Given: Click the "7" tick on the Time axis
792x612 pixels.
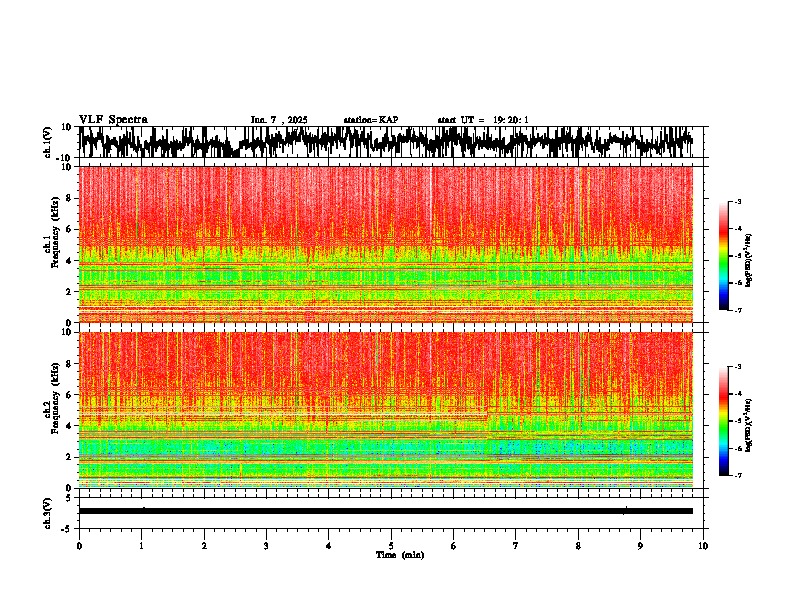Looking at the screenshot, I should pyautogui.click(x=516, y=546).
